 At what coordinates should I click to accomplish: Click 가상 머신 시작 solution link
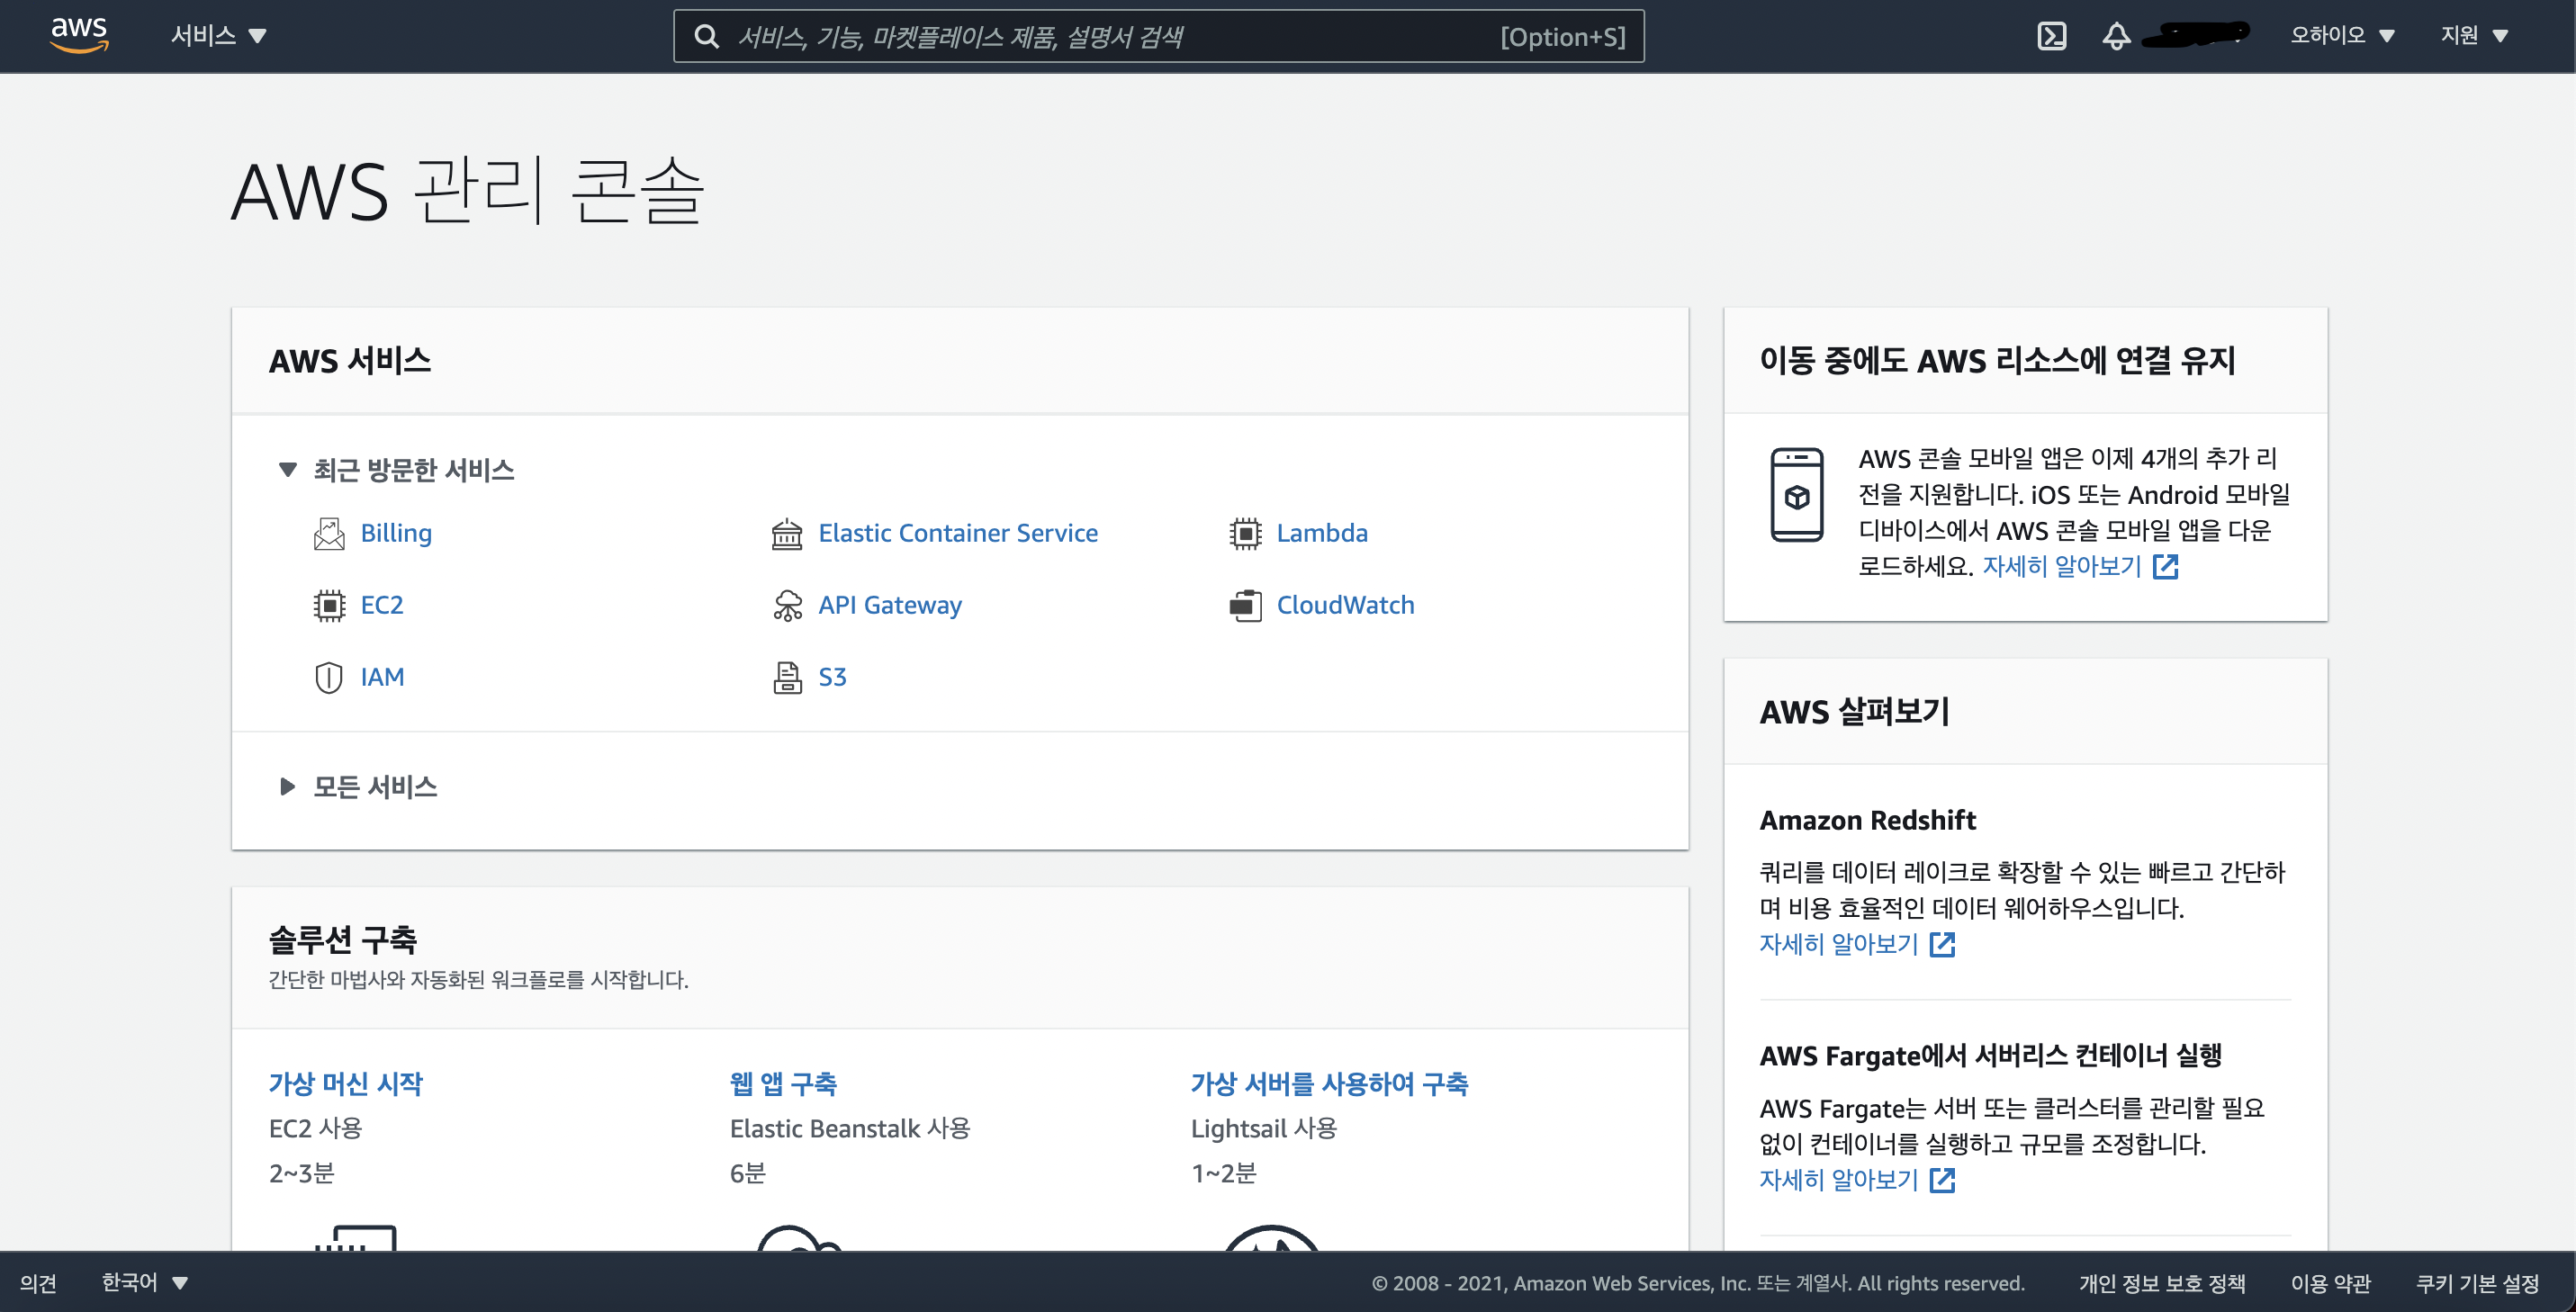coord(346,1084)
